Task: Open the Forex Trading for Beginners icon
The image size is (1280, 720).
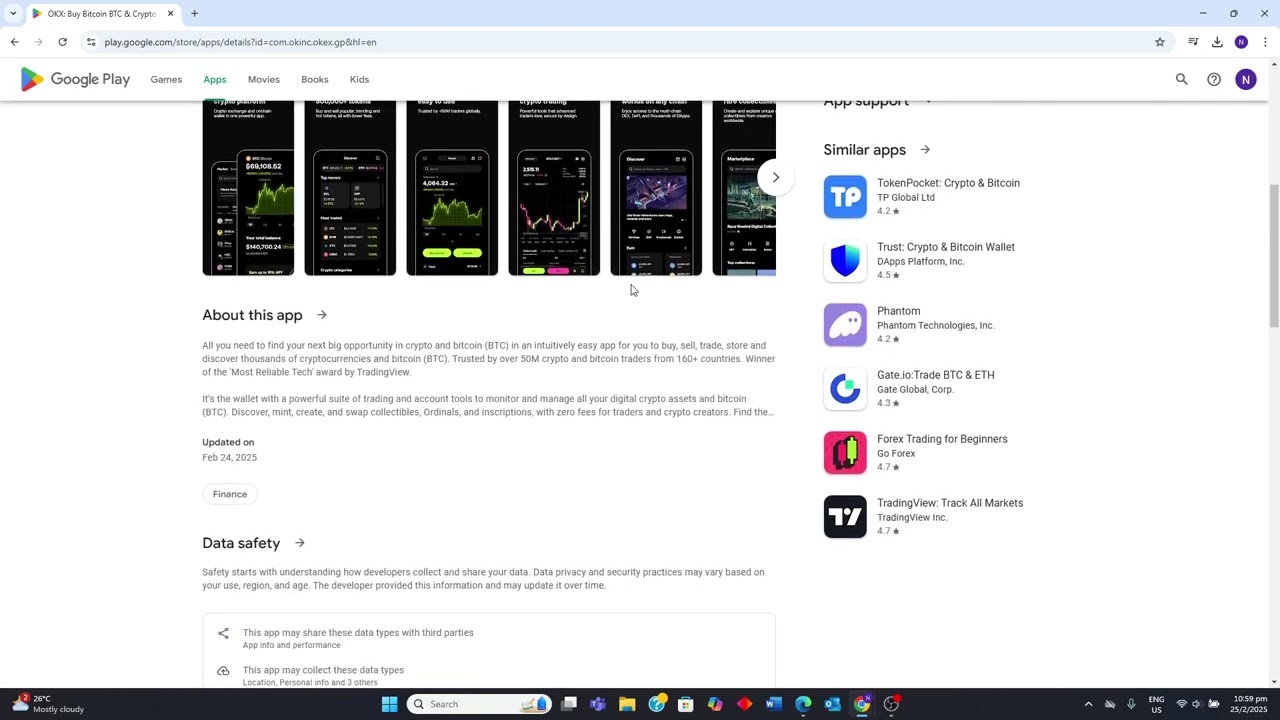Action: [845, 453]
